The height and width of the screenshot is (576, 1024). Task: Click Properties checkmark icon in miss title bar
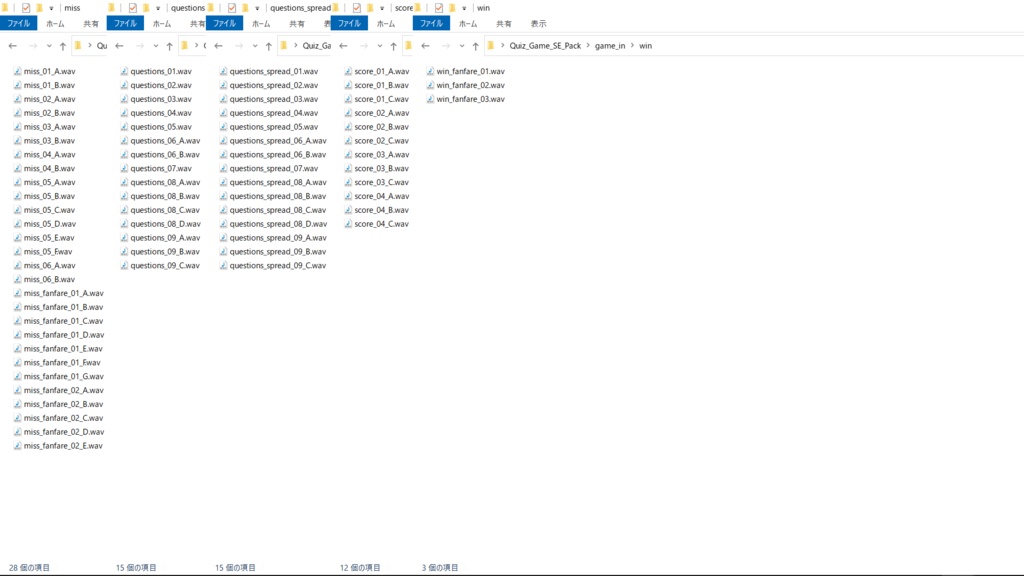point(26,8)
